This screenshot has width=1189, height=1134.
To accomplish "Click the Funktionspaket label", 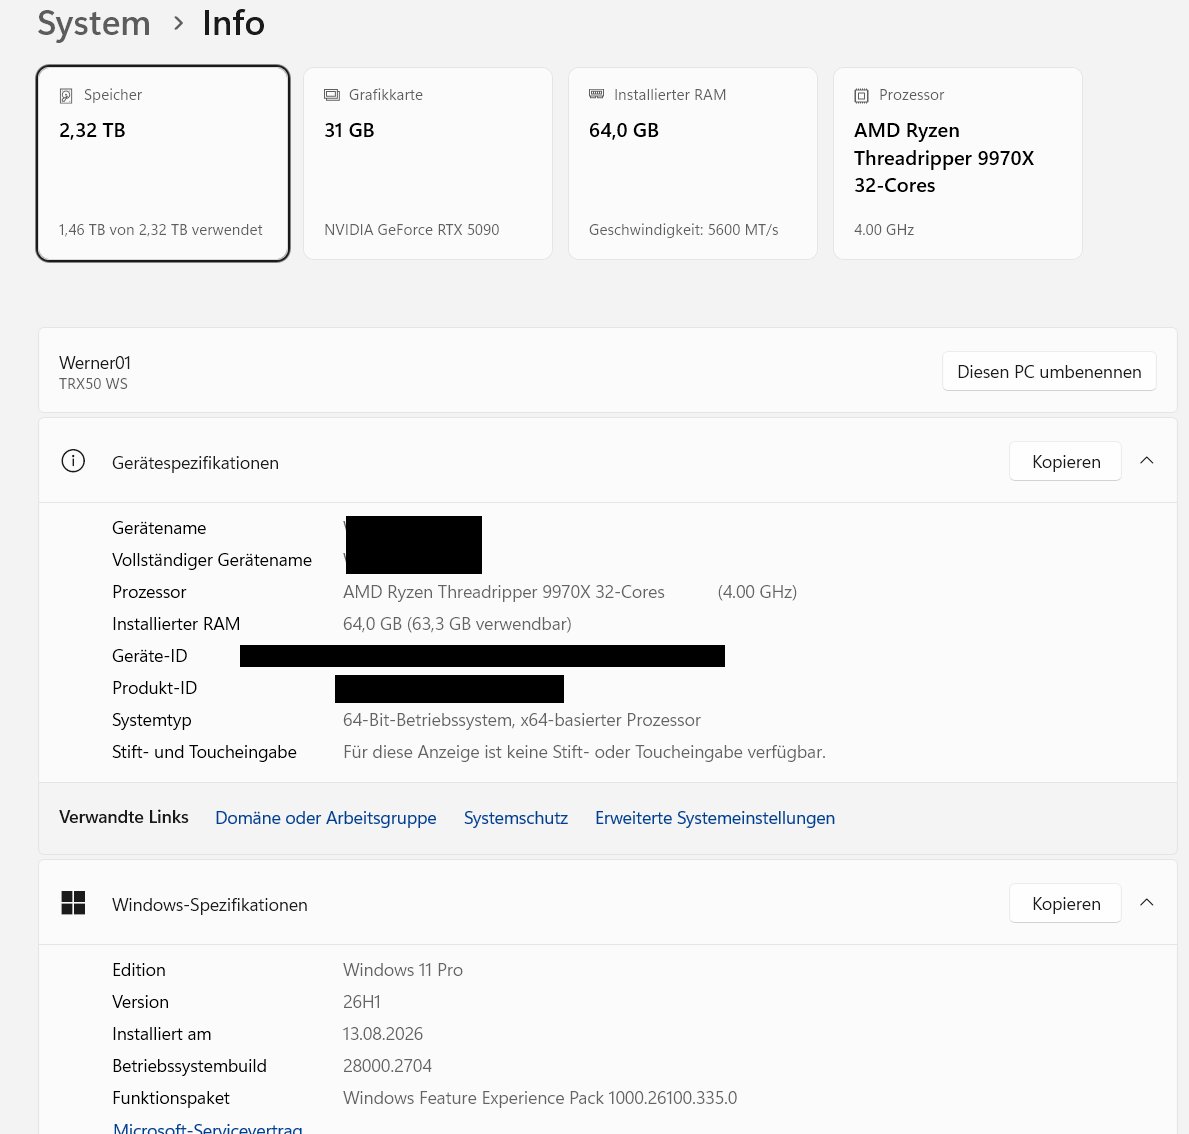I will click(x=171, y=1098).
